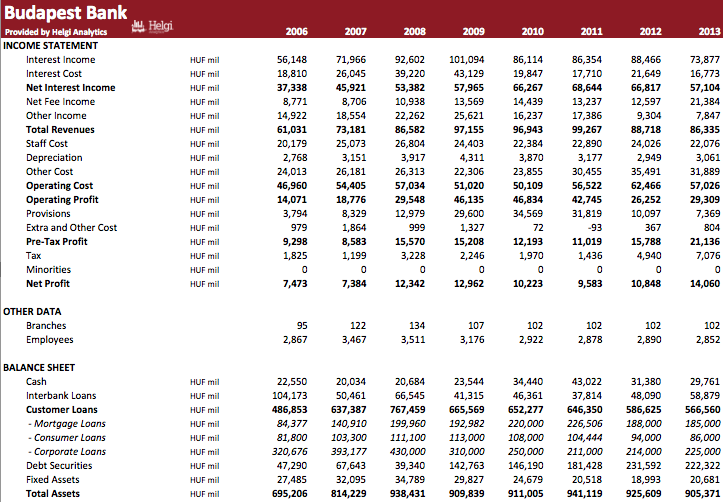
Task: Select the Operating Profit row label
Action: click(62, 200)
